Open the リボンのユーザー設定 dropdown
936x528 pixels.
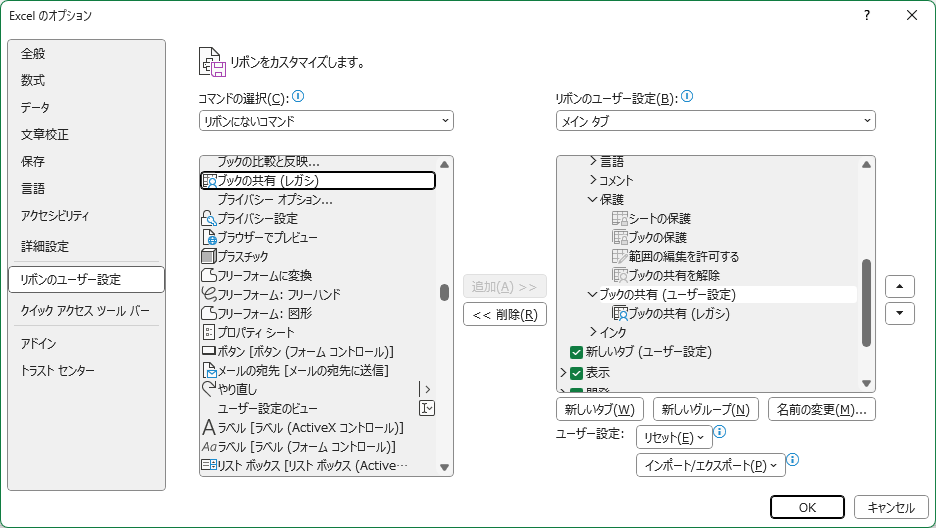pyautogui.click(x=715, y=121)
